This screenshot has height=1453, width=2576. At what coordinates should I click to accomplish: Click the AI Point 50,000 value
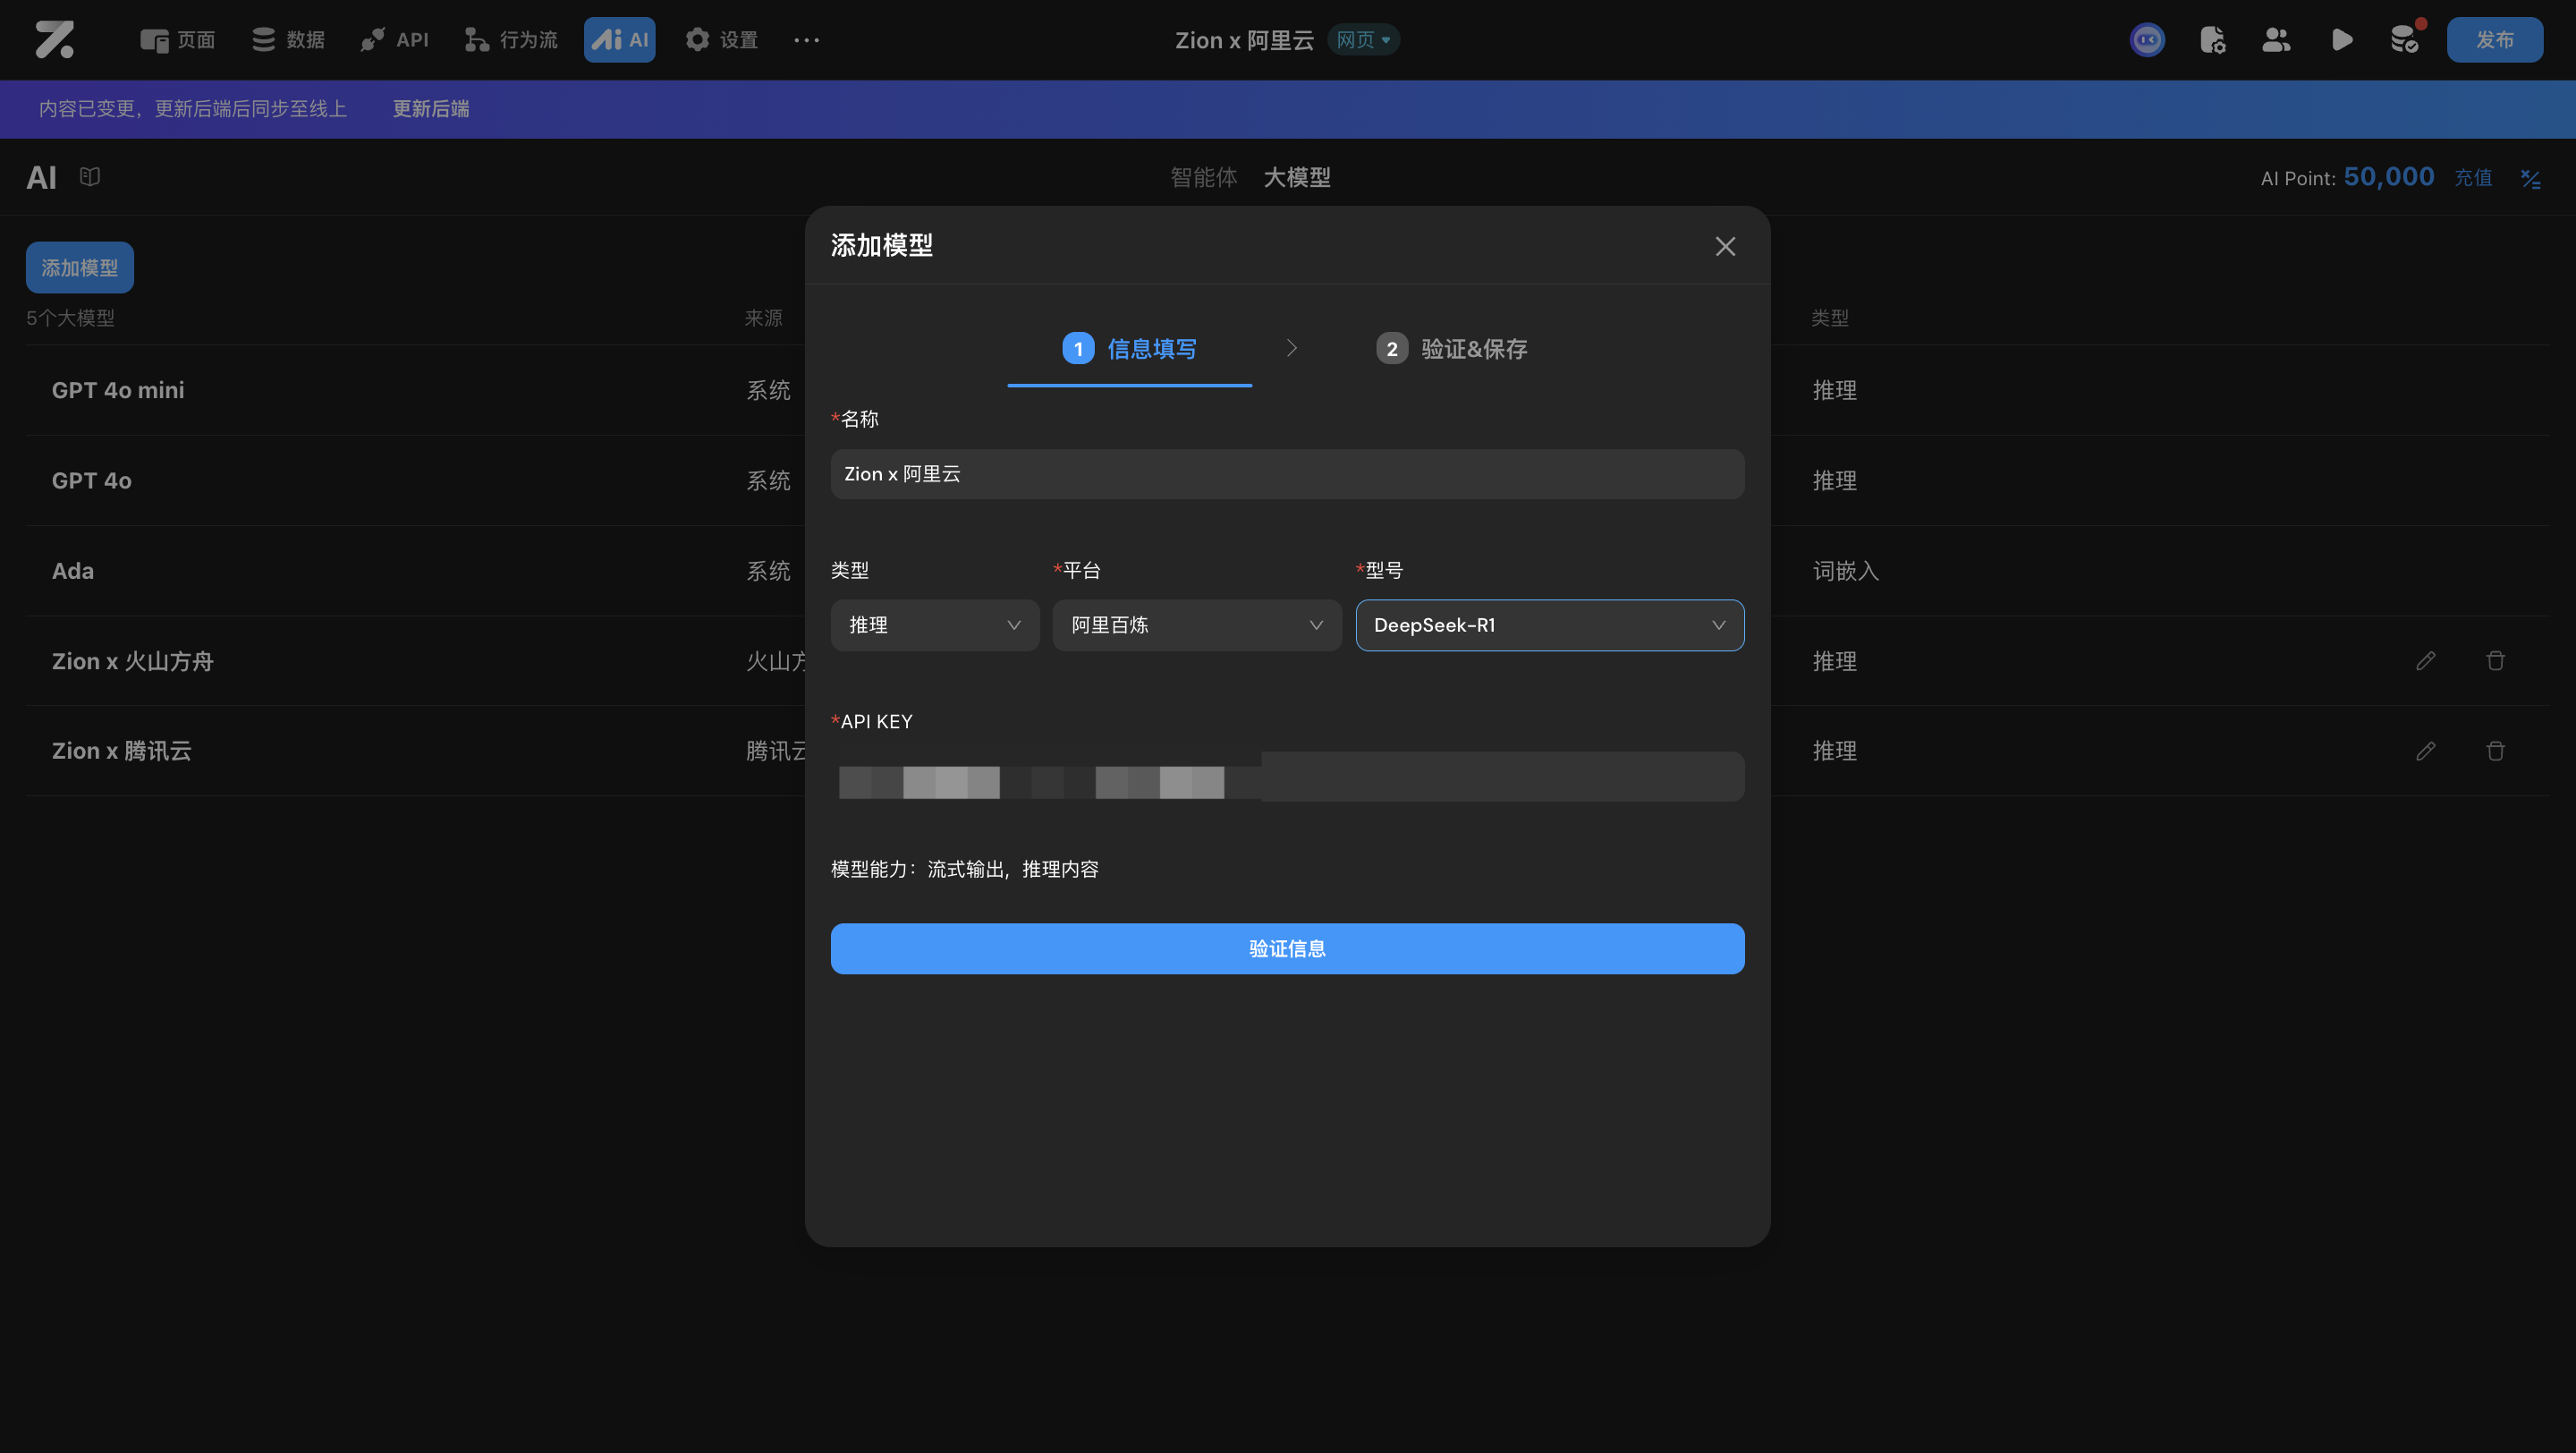tap(2388, 177)
